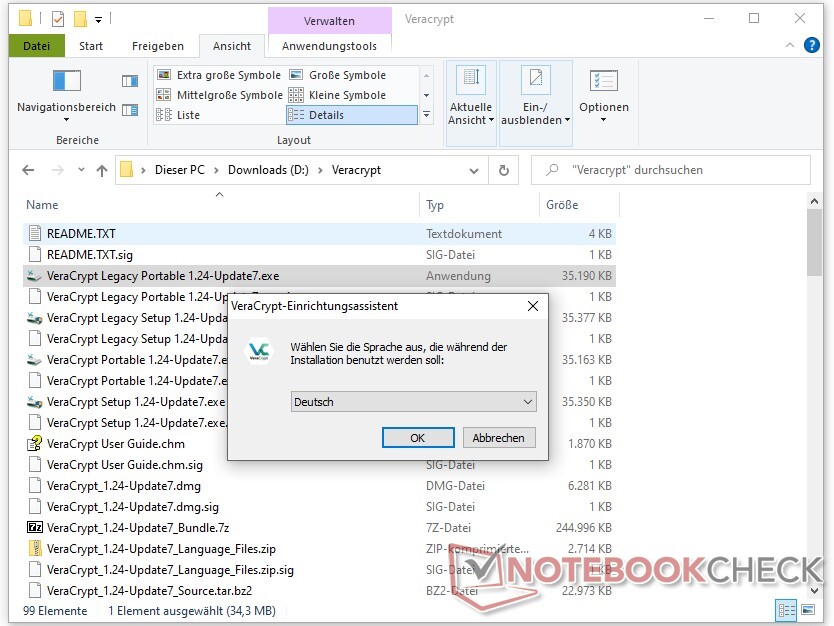Viewport: 834px width, 626px height.
Task: Click the zip icon of Language_Files.zip
Action: click(35, 548)
